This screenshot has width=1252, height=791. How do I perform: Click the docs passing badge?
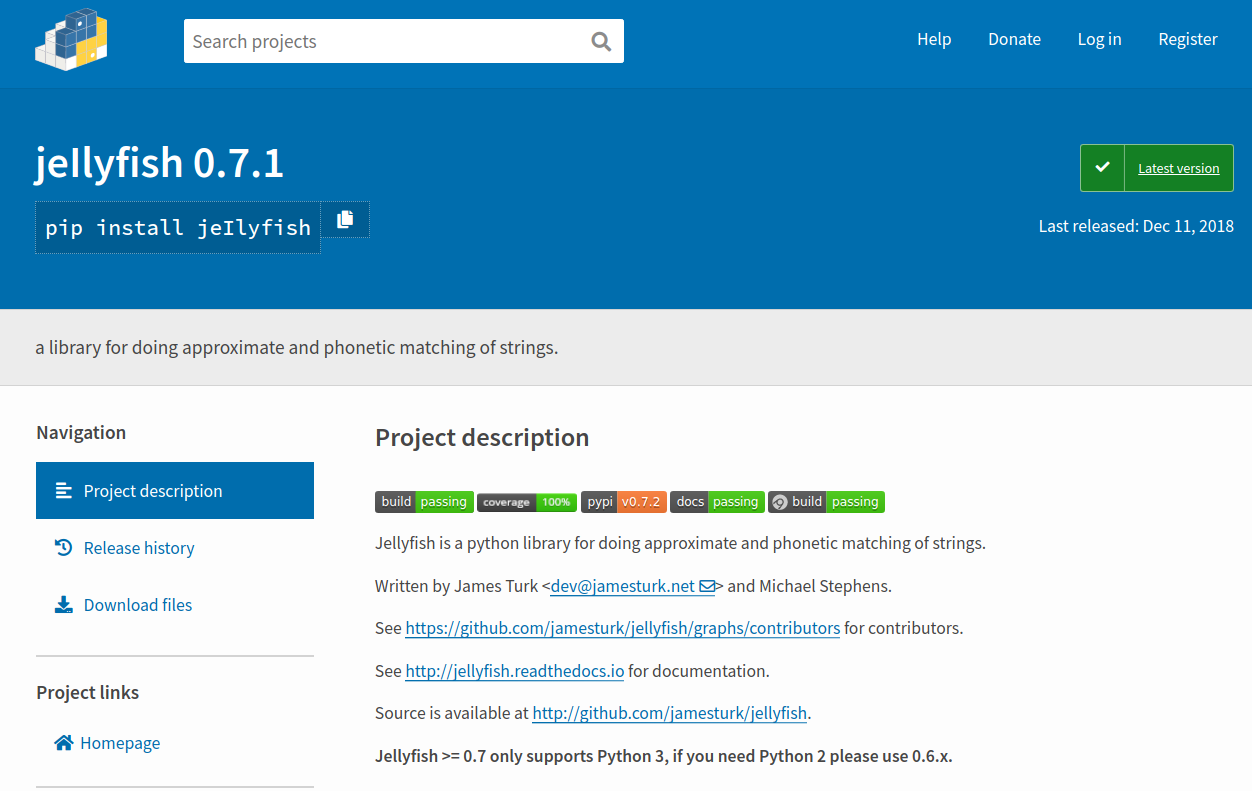[x=717, y=502]
